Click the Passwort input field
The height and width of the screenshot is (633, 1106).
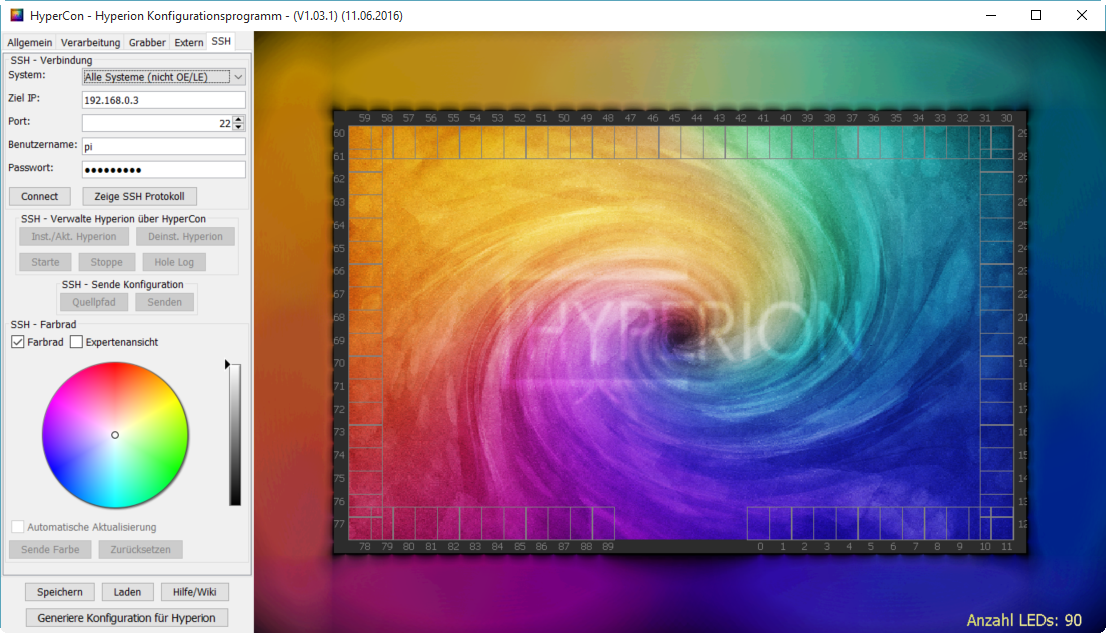point(163,169)
